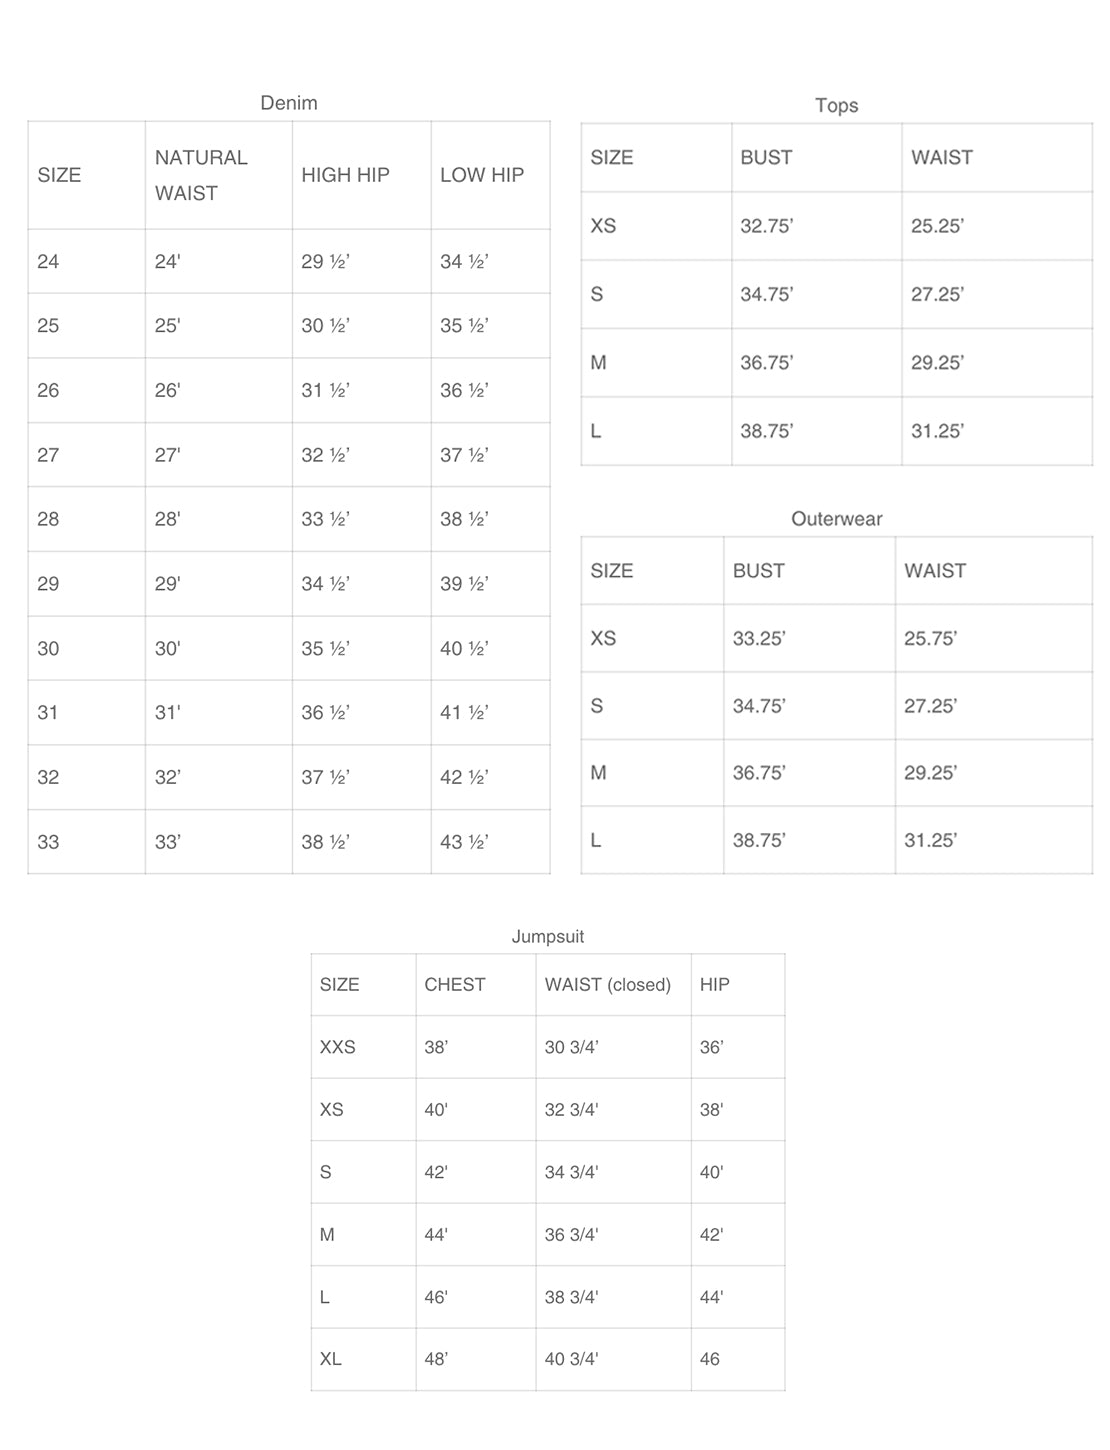This screenshot has width=1110, height=1450.
Task: Select the 30 3/4' waist cell
Action: click(x=571, y=1047)
